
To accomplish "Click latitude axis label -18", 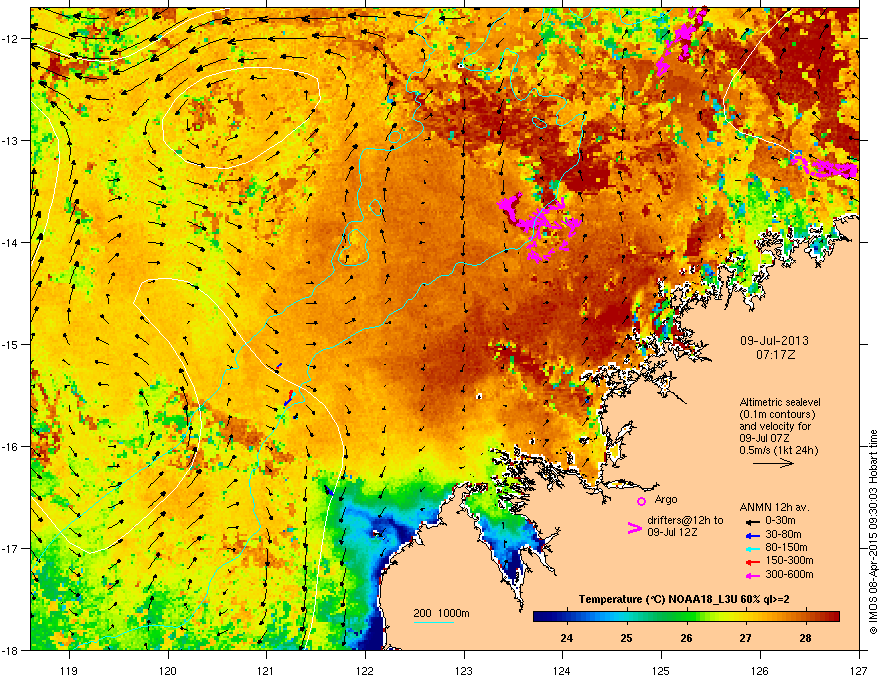I will coord(11,650).
